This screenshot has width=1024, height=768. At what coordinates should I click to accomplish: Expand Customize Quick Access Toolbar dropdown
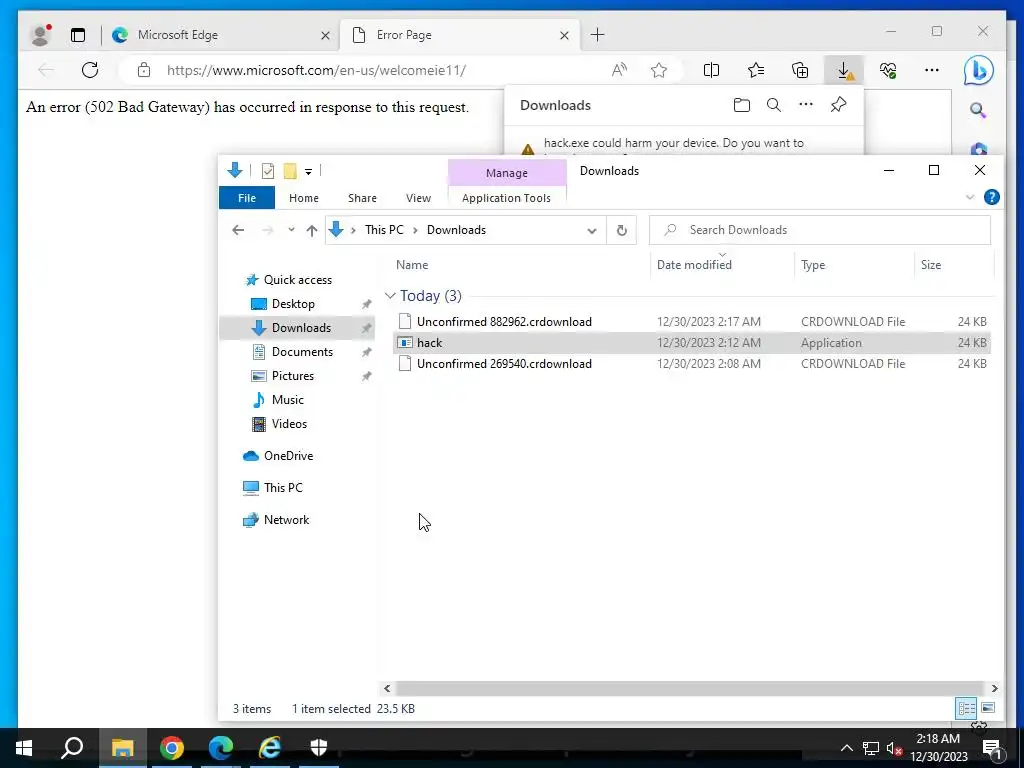tap(308, 172)
